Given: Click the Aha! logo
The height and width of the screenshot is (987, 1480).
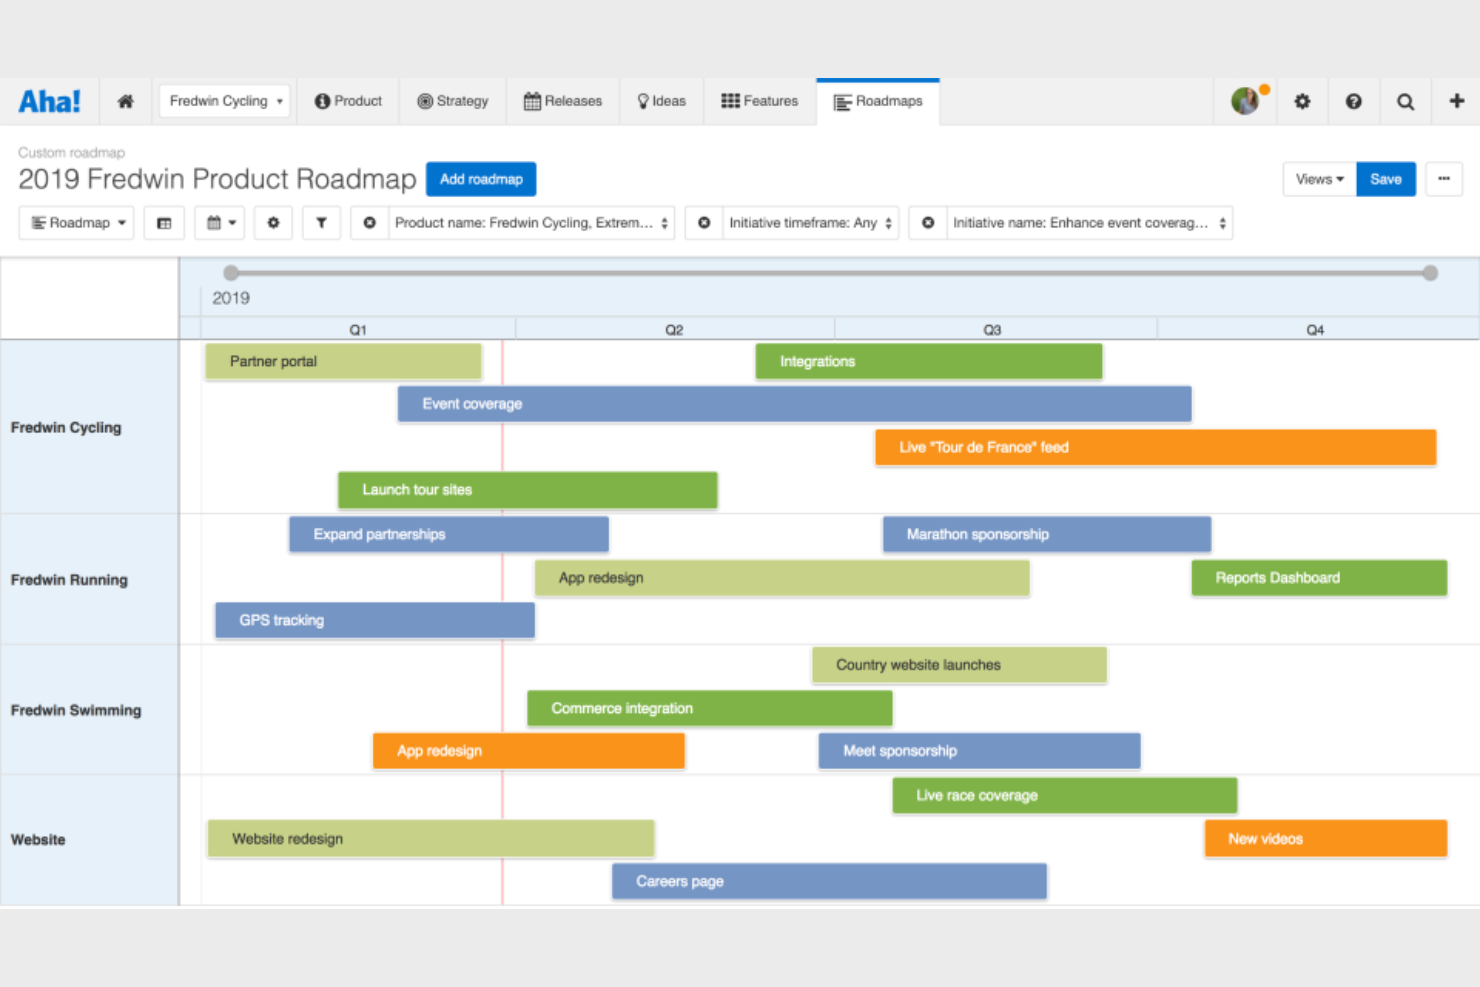Looking at the screenshot, I should pos(49,101).
